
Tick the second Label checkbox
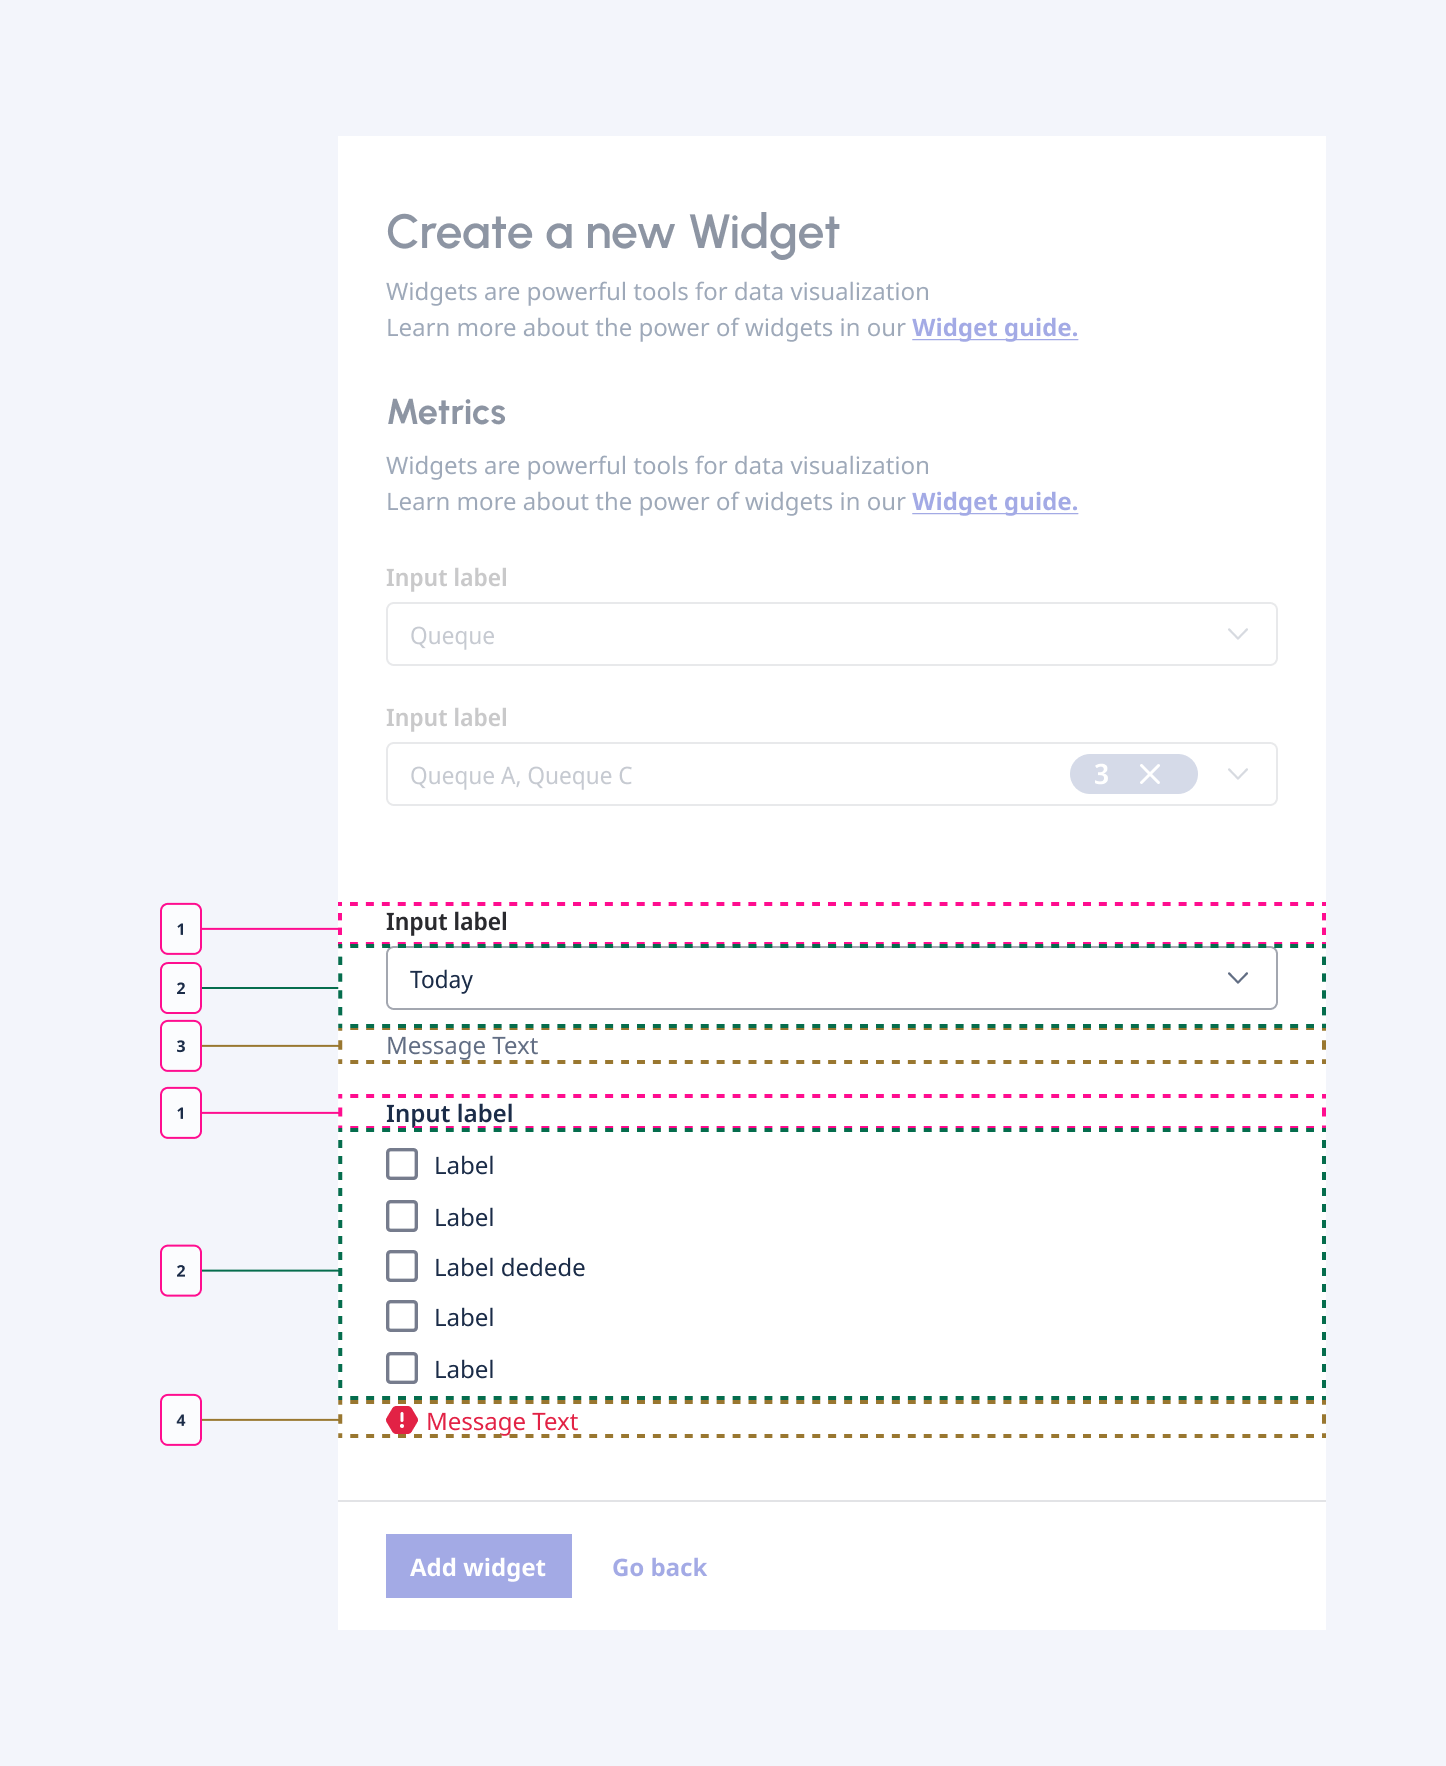402,1216
